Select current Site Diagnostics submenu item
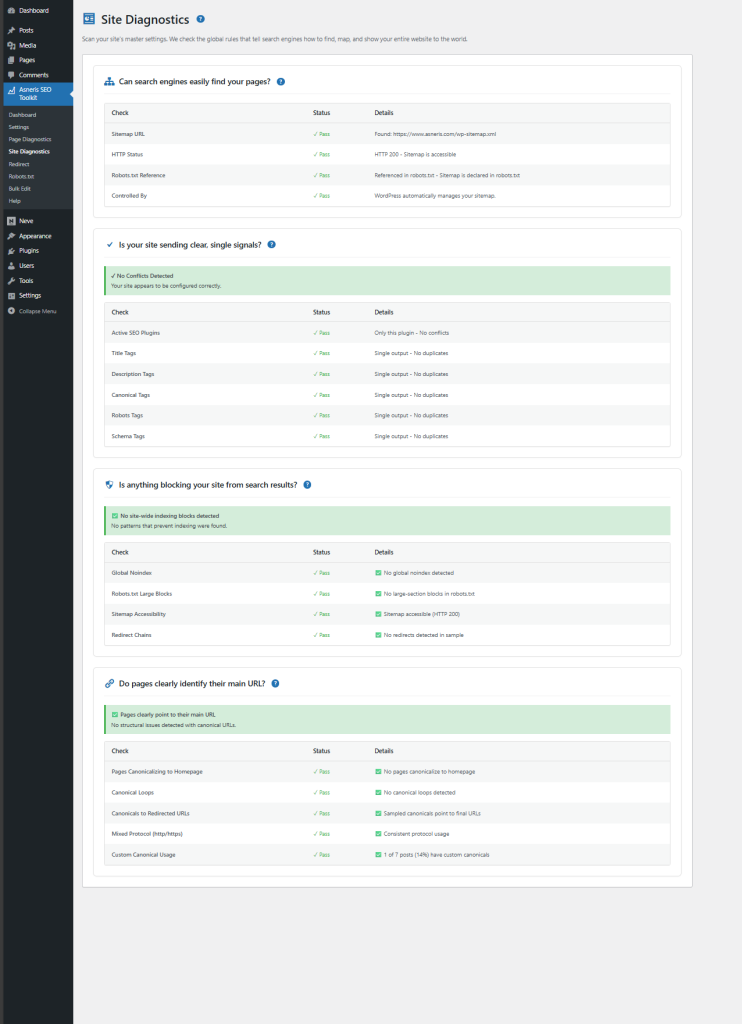This screenshot has width=742, height=1024. click(x=29, y=152)
